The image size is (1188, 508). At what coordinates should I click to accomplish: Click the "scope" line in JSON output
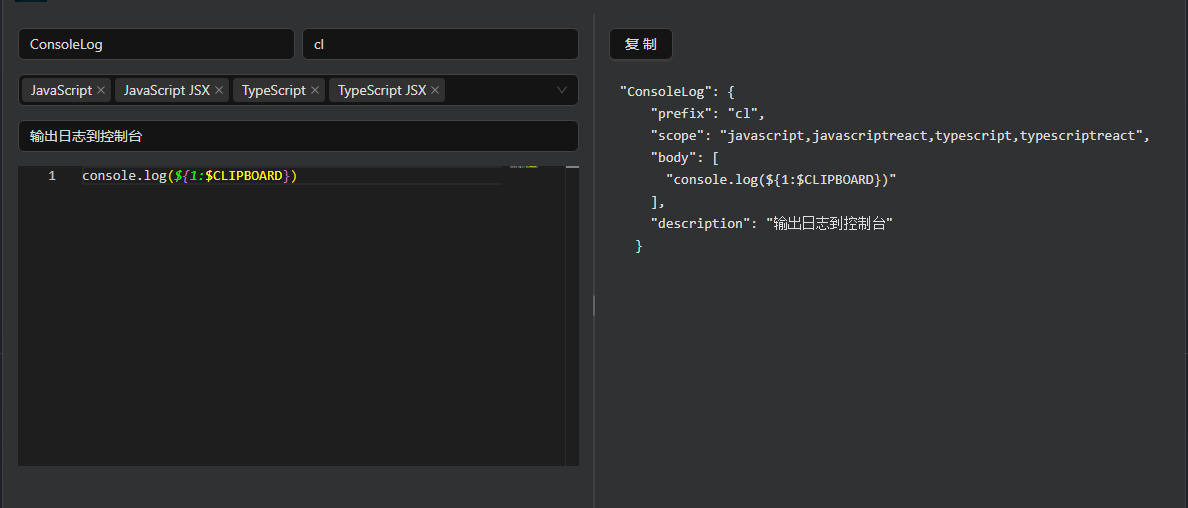point(900,135)
